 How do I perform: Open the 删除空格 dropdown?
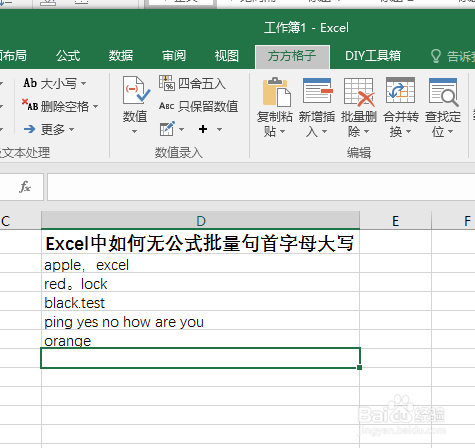[x=60, y=106]
